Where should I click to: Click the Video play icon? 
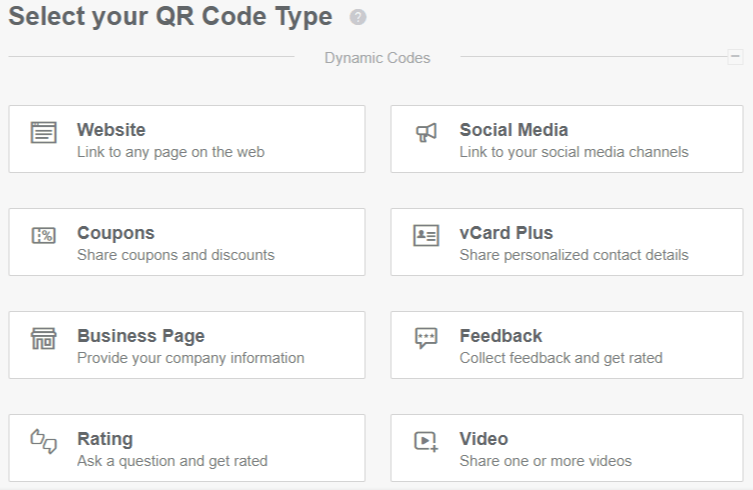(426, 442)
